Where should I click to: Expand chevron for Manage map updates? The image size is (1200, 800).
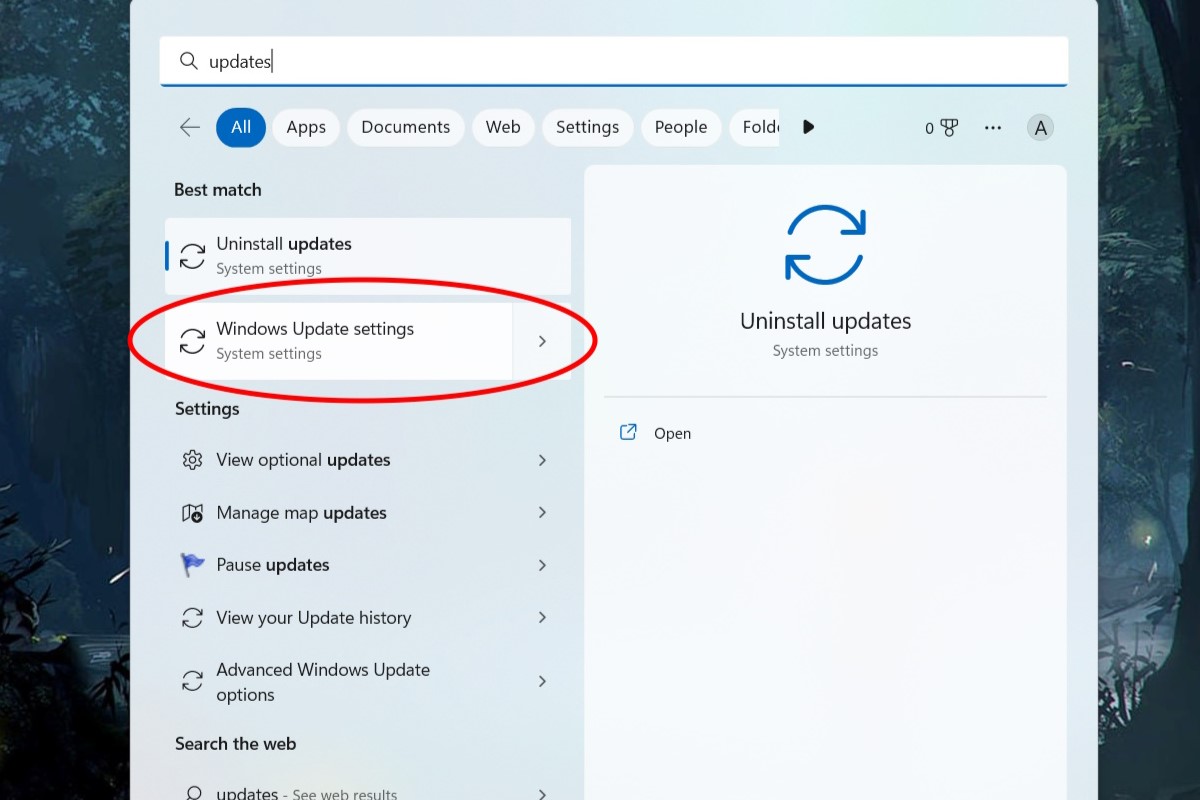click(542, 512)
